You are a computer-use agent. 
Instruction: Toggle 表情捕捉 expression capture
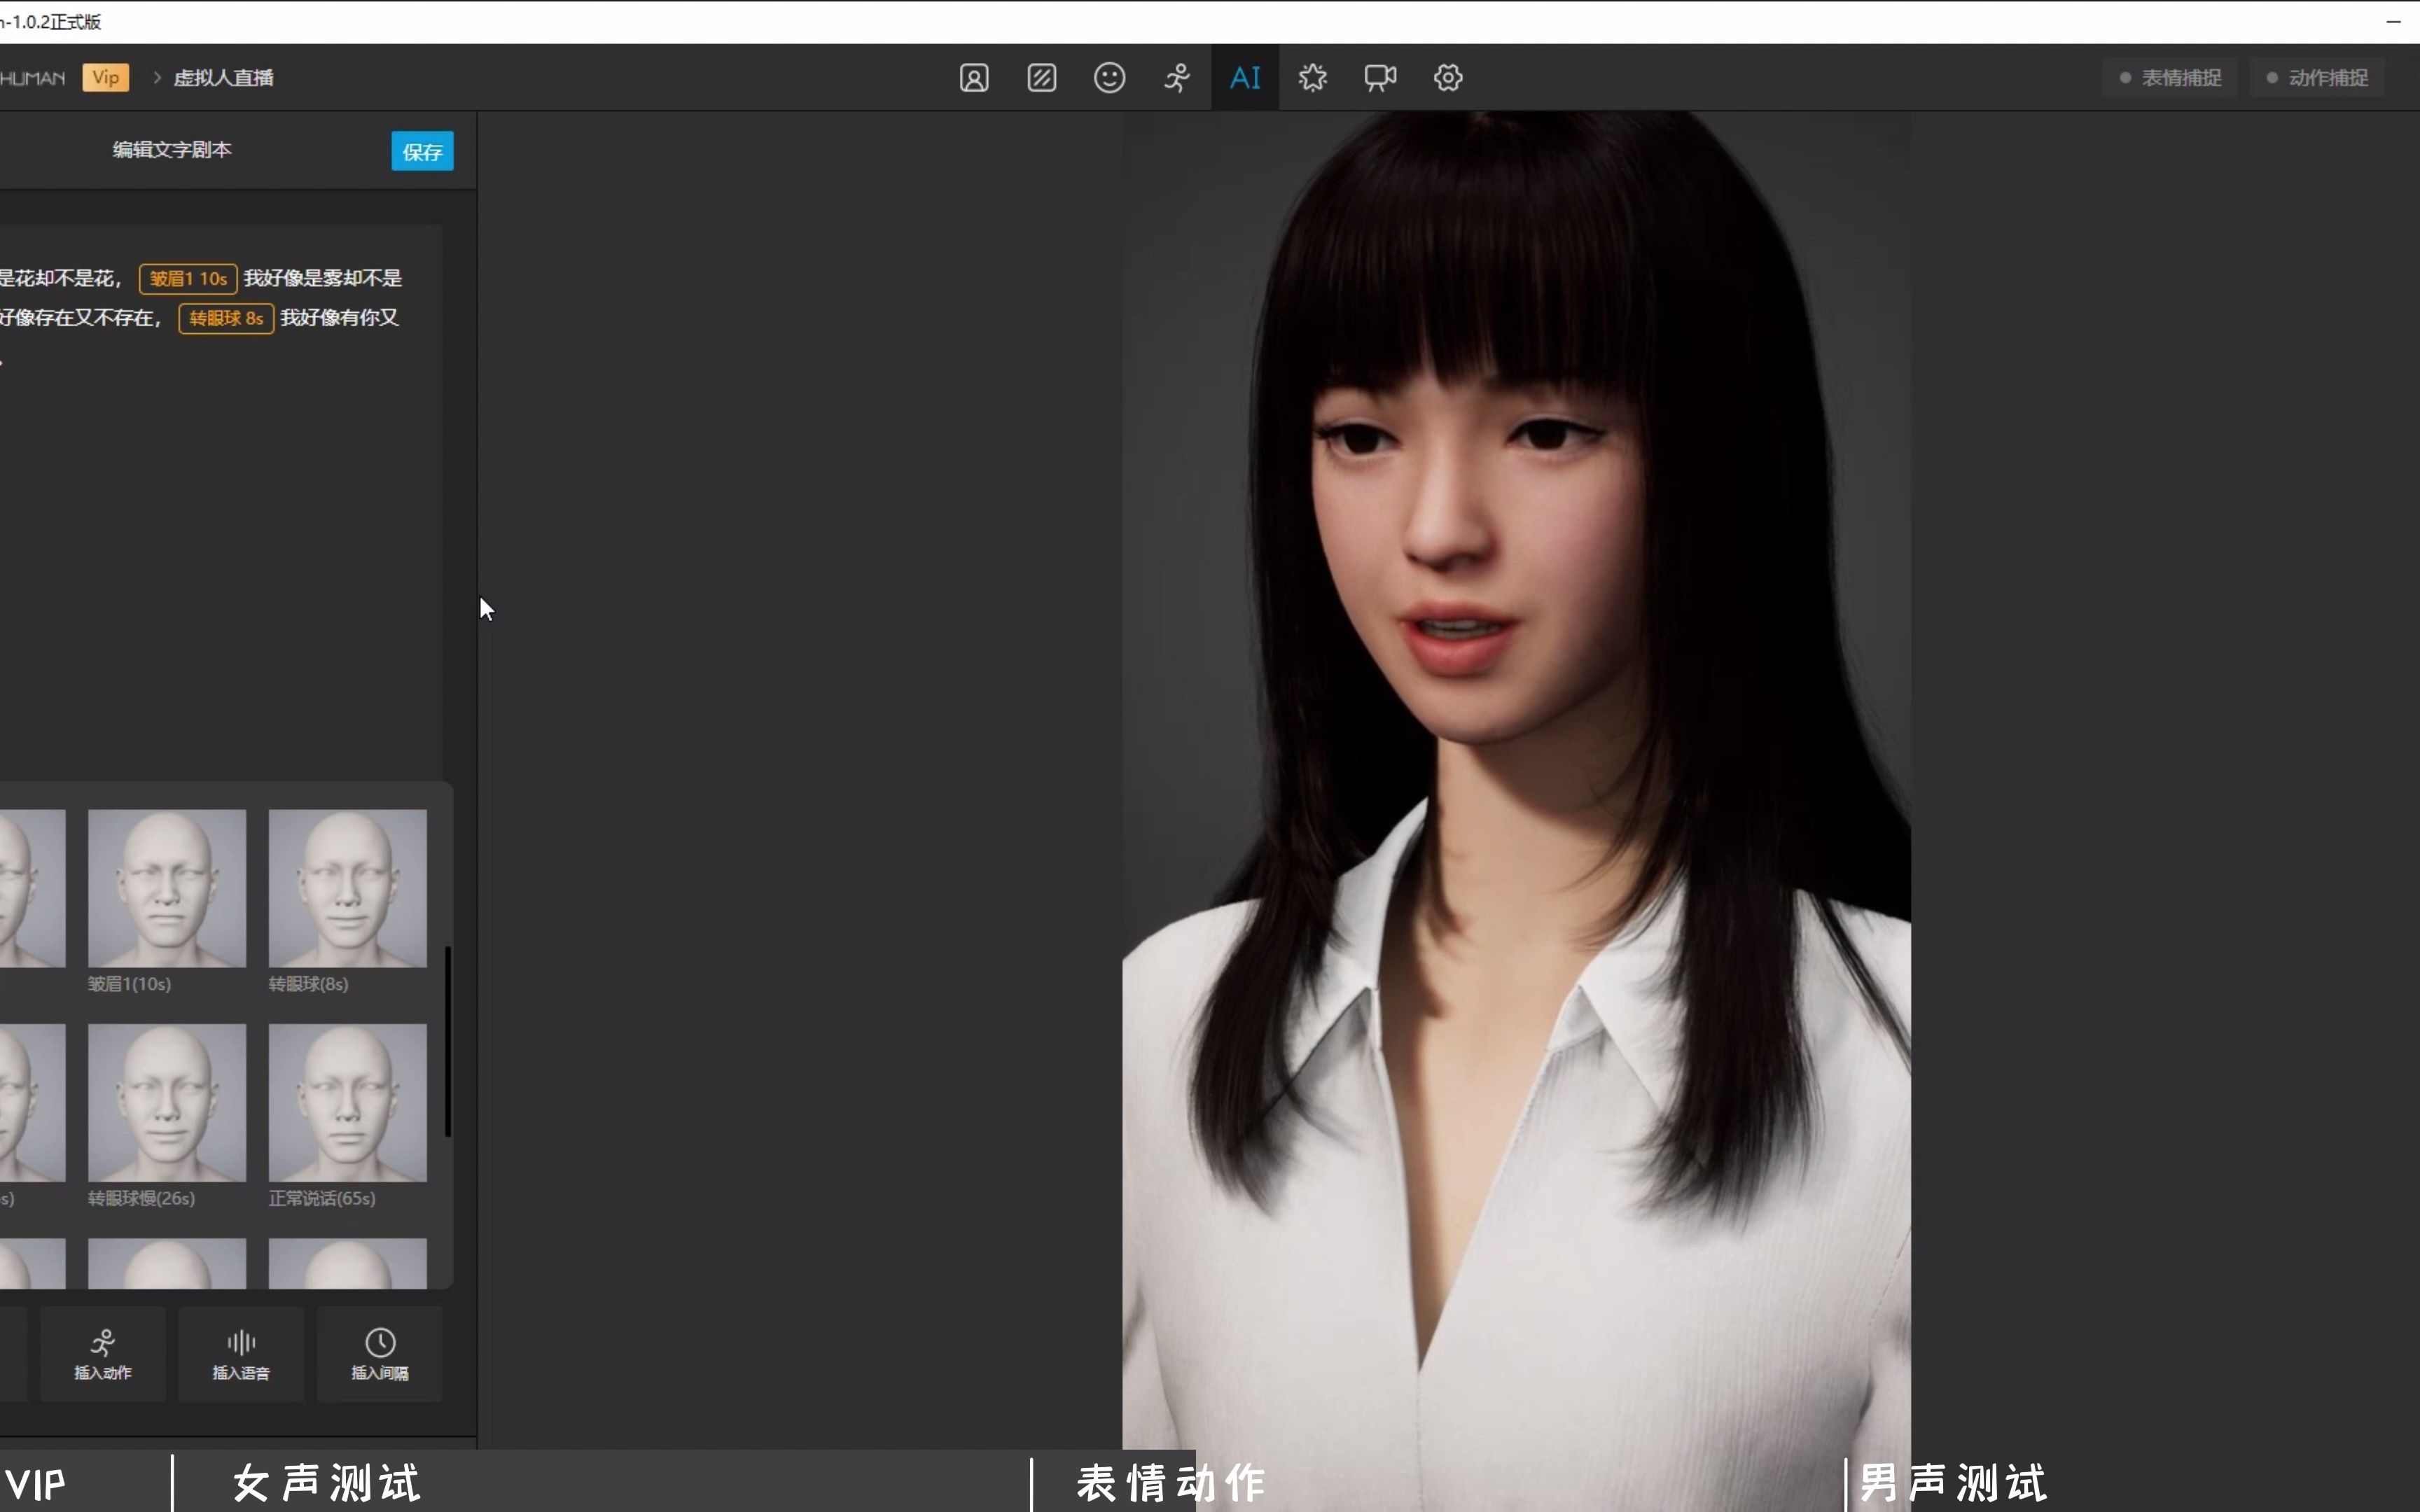2170,78
